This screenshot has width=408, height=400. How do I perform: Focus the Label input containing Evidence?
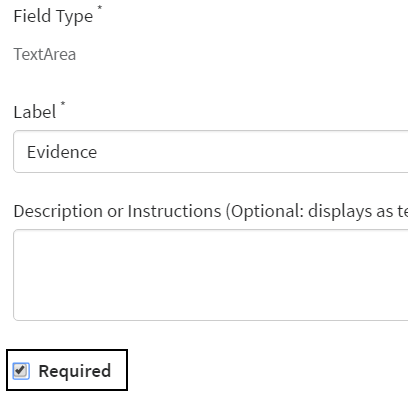[x=211, y=152]
